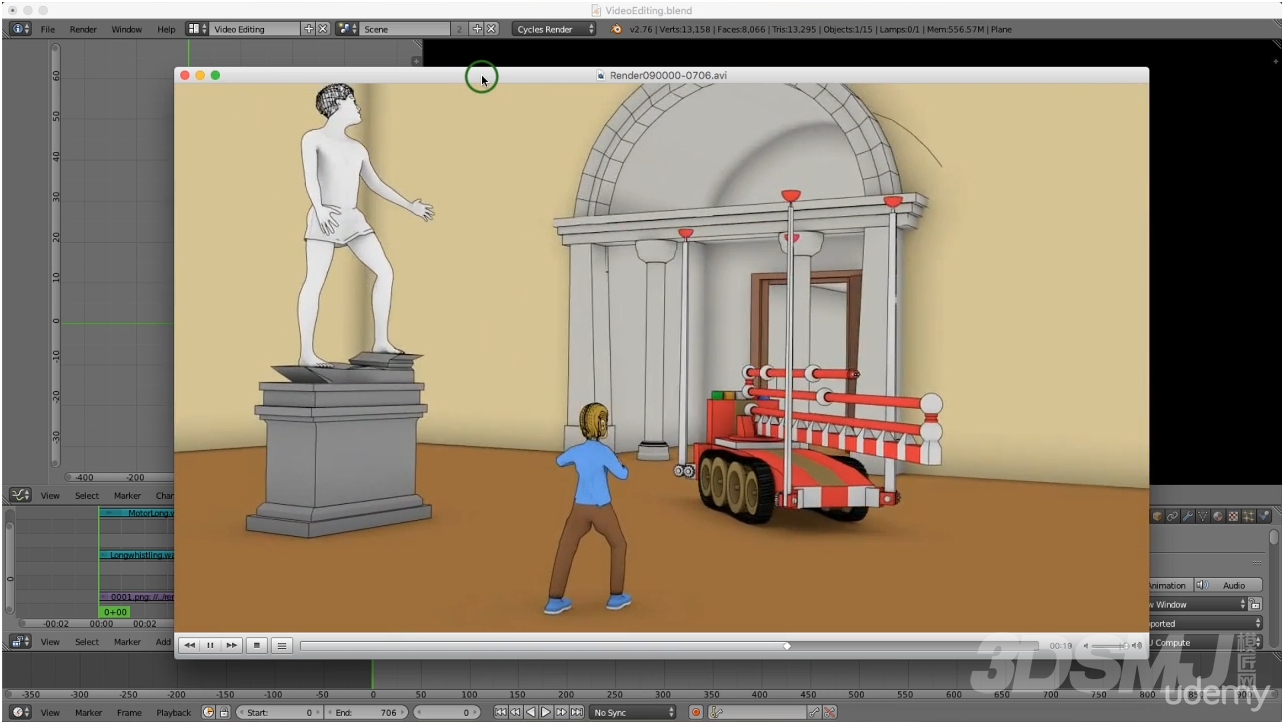
Task: Open the File menu
Action: (x=48, y=29)
